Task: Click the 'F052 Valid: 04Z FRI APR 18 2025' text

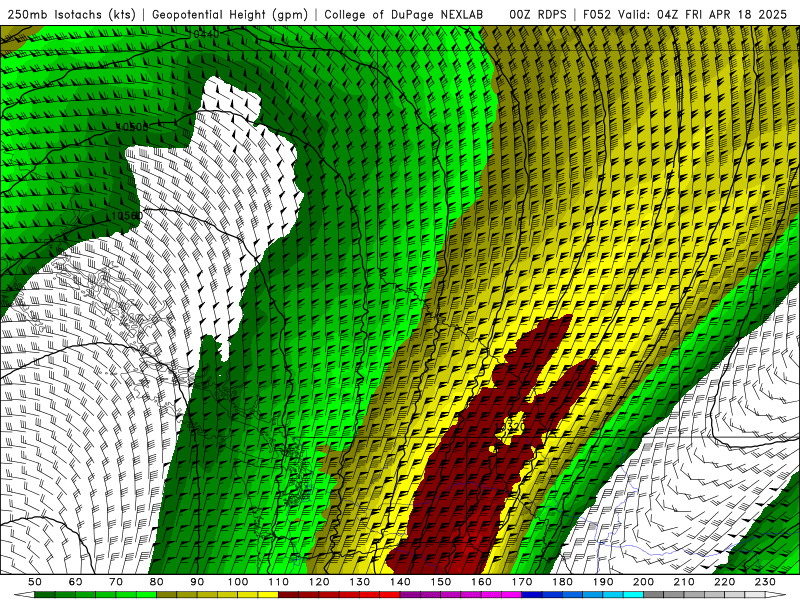Action: 685,14
